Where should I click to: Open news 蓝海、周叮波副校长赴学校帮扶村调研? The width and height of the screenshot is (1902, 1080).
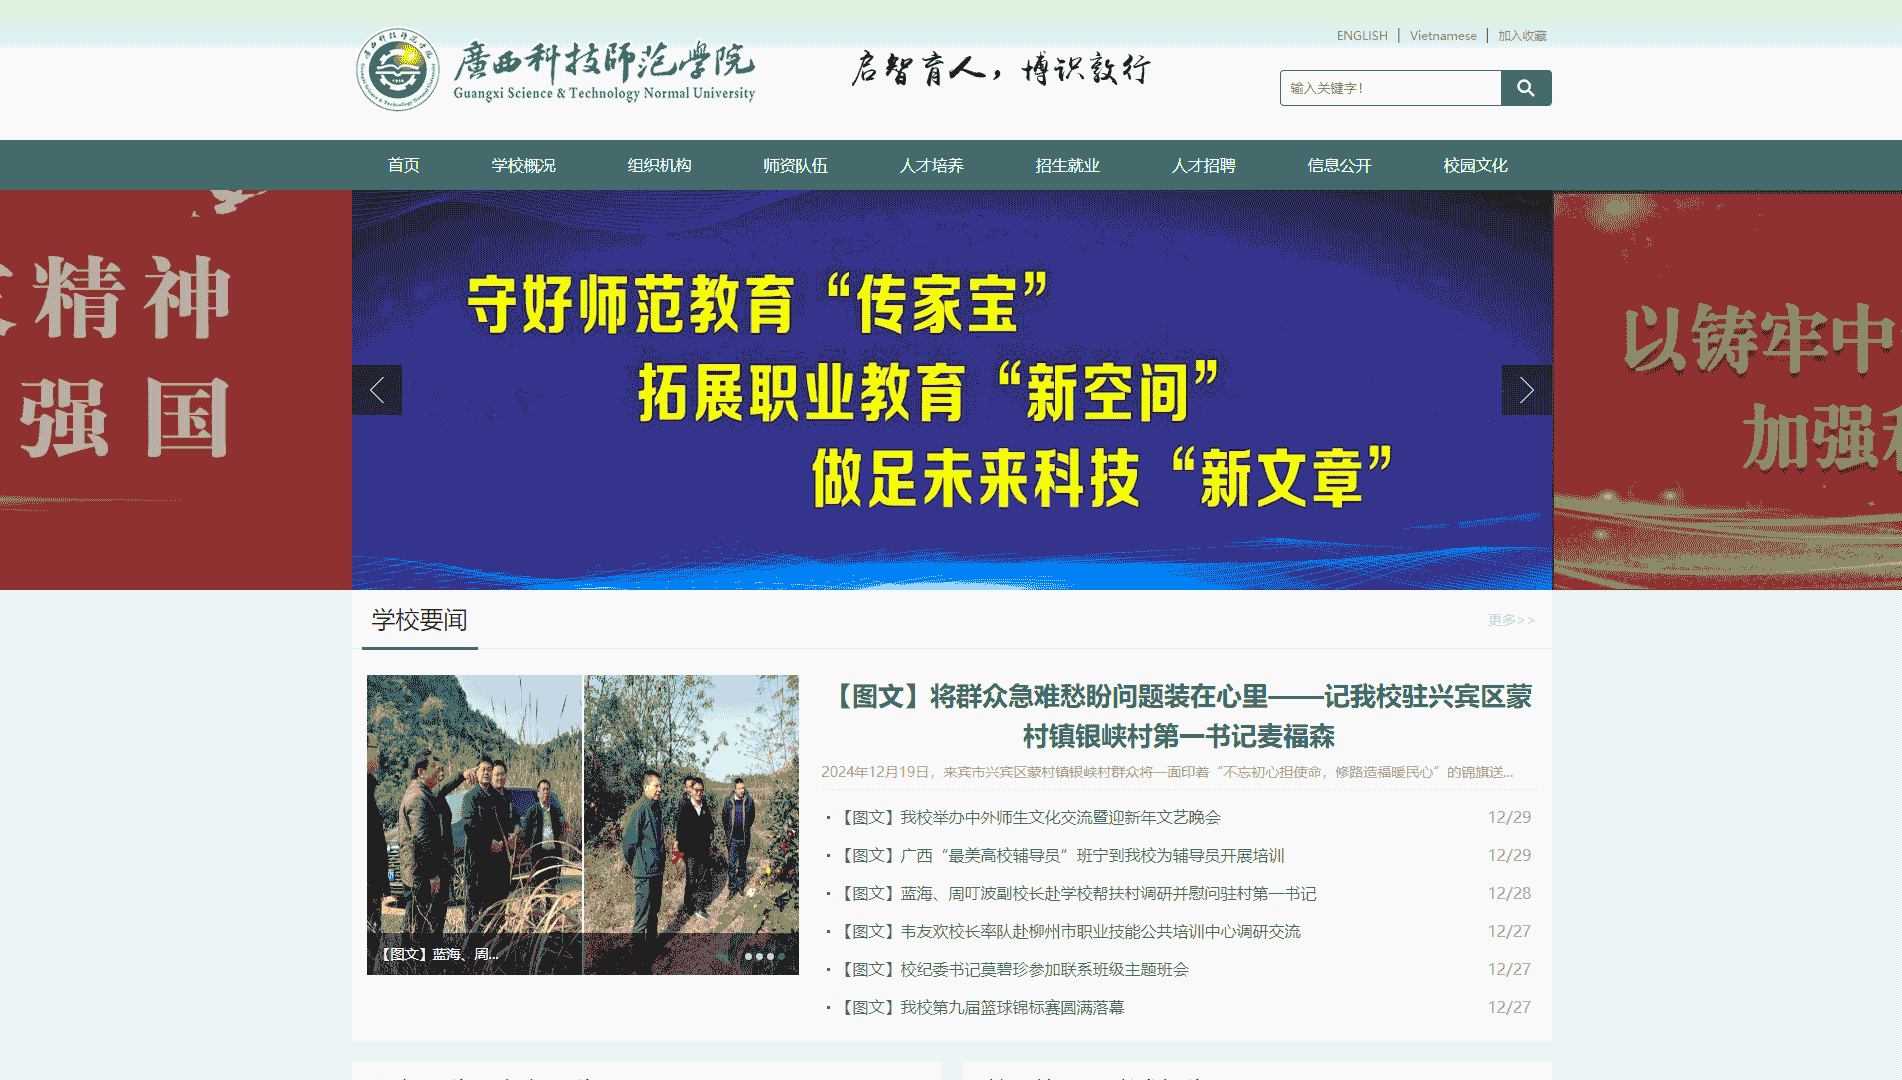[x=1078, y=893]
